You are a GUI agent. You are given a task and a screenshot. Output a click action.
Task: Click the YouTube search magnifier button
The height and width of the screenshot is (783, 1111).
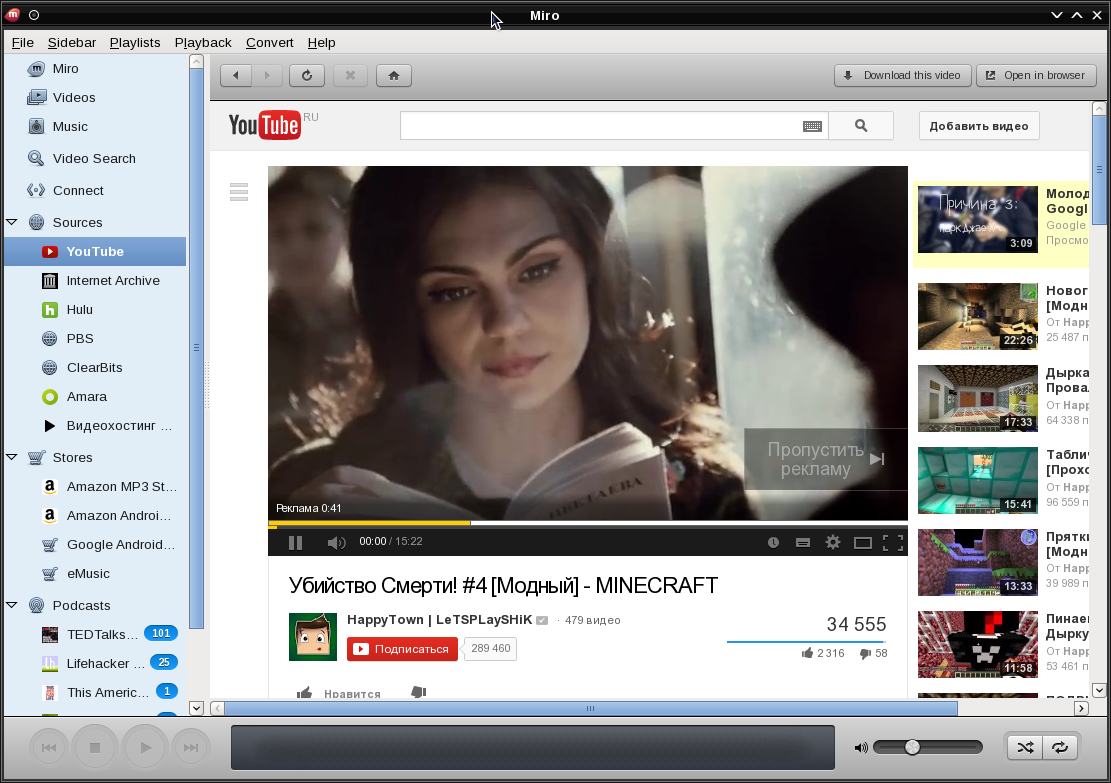[861, 125]
